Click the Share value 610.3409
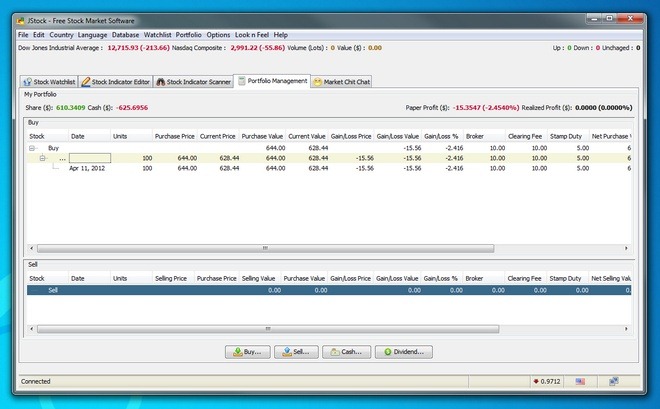Screen dimensions: 660x409 point(71,108)
